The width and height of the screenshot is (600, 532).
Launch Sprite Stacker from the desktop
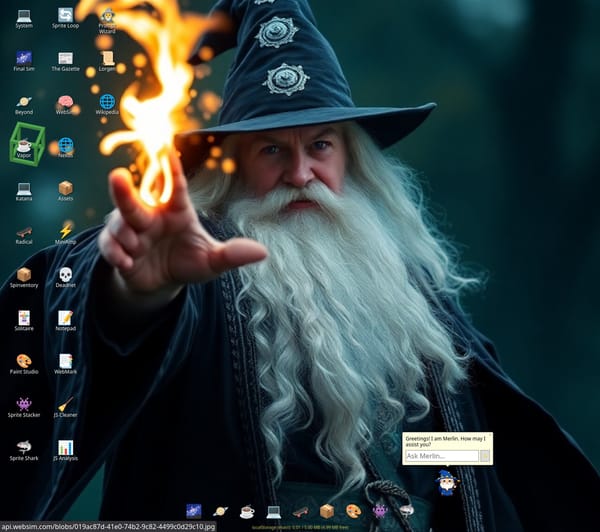pos(24,408)
